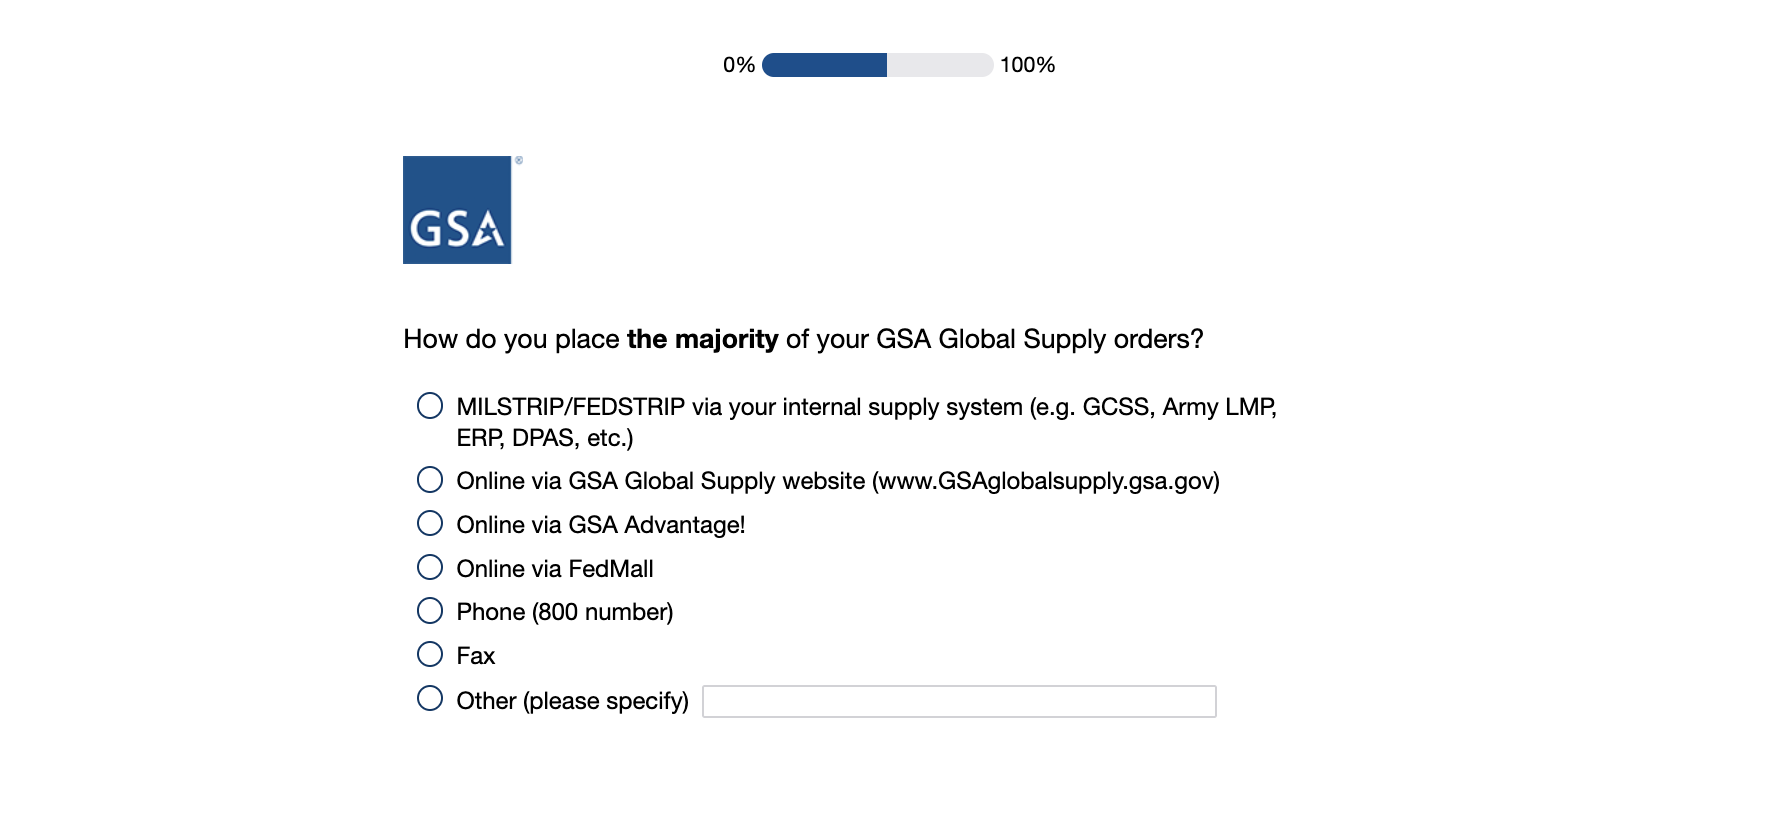Screen dimensions: 1773x827
Task: Click the Online via GSA Advantage! label
Action: tap(600, 525)
